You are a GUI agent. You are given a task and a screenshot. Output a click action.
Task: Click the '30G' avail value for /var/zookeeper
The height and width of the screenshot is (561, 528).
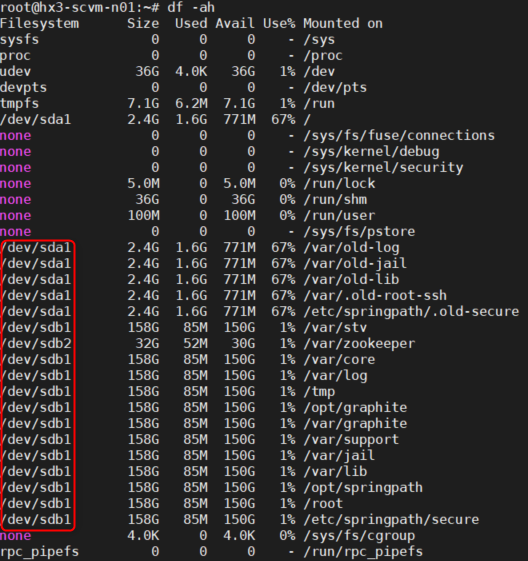(x=243, y=344)
